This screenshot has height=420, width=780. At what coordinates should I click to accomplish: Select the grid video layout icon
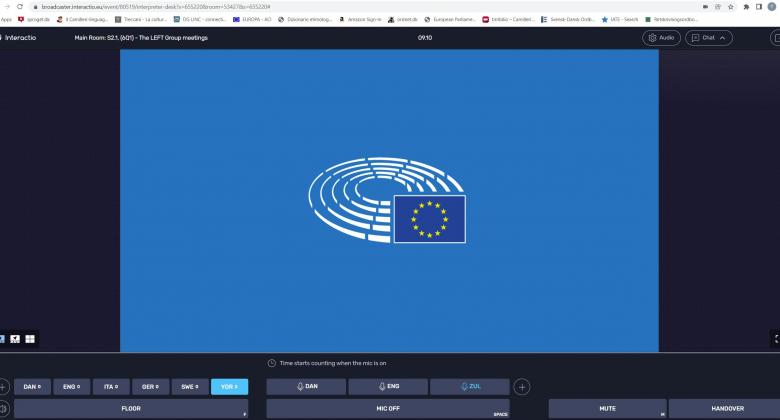click(x=30, y=339)
